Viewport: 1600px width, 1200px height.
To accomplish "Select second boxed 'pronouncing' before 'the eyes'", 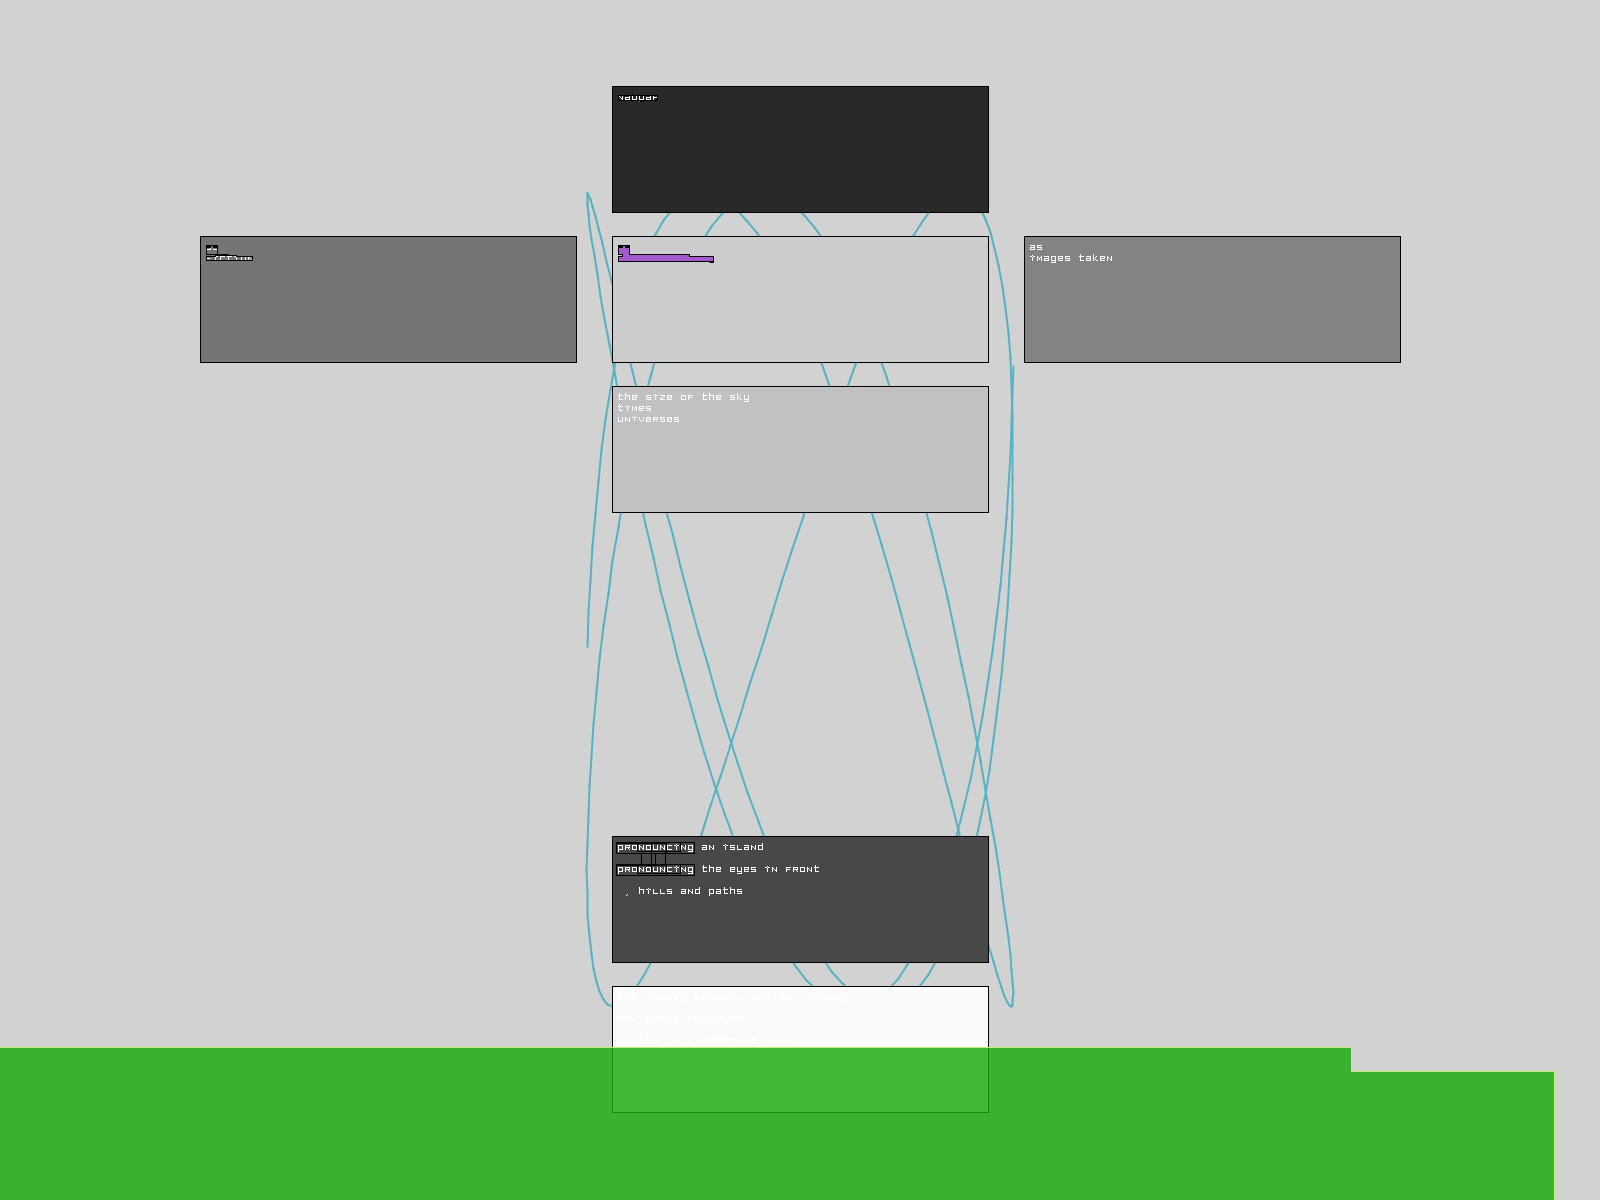I will point(655,869).
